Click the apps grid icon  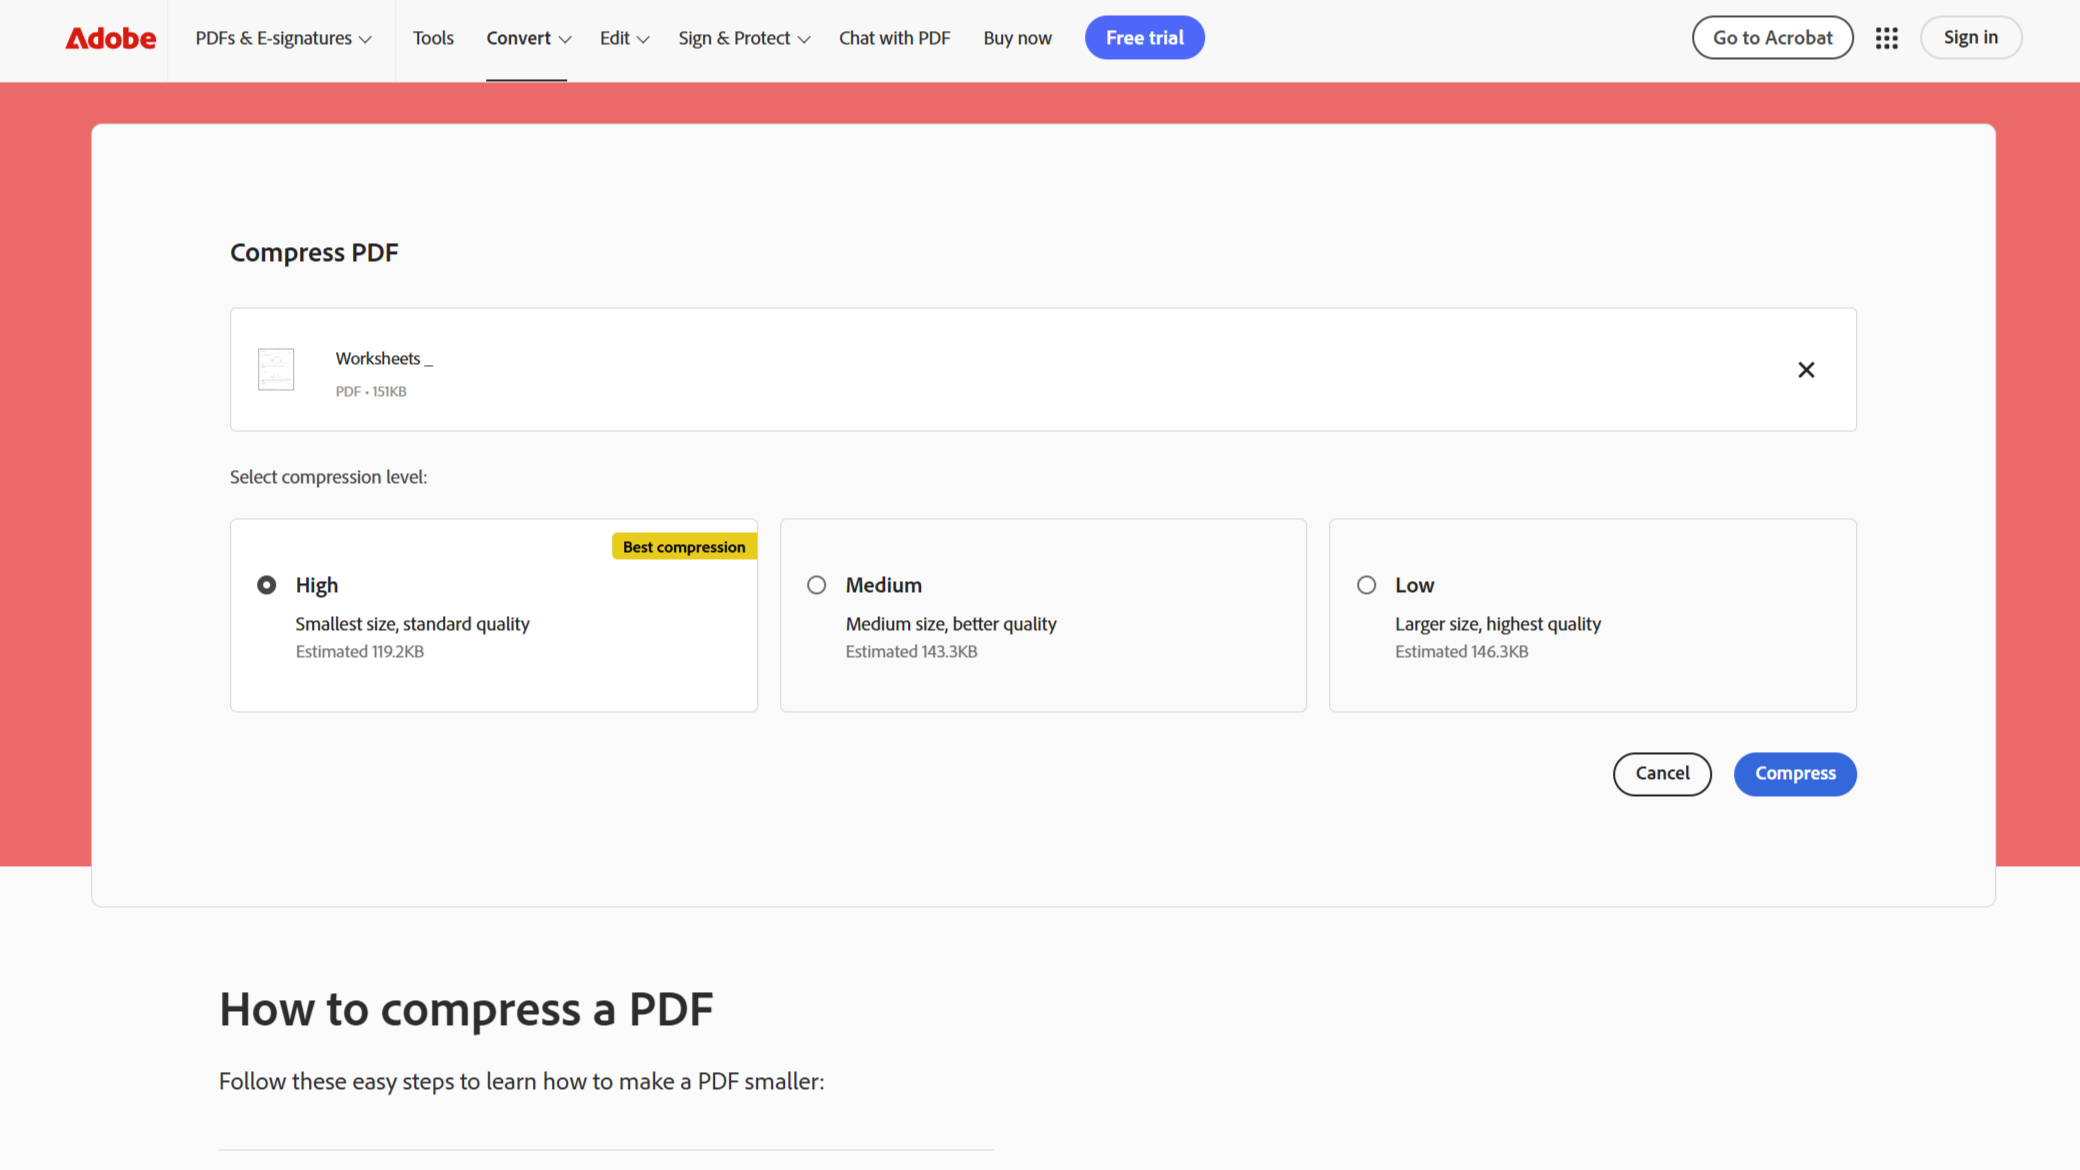[x=1887, y=36]
